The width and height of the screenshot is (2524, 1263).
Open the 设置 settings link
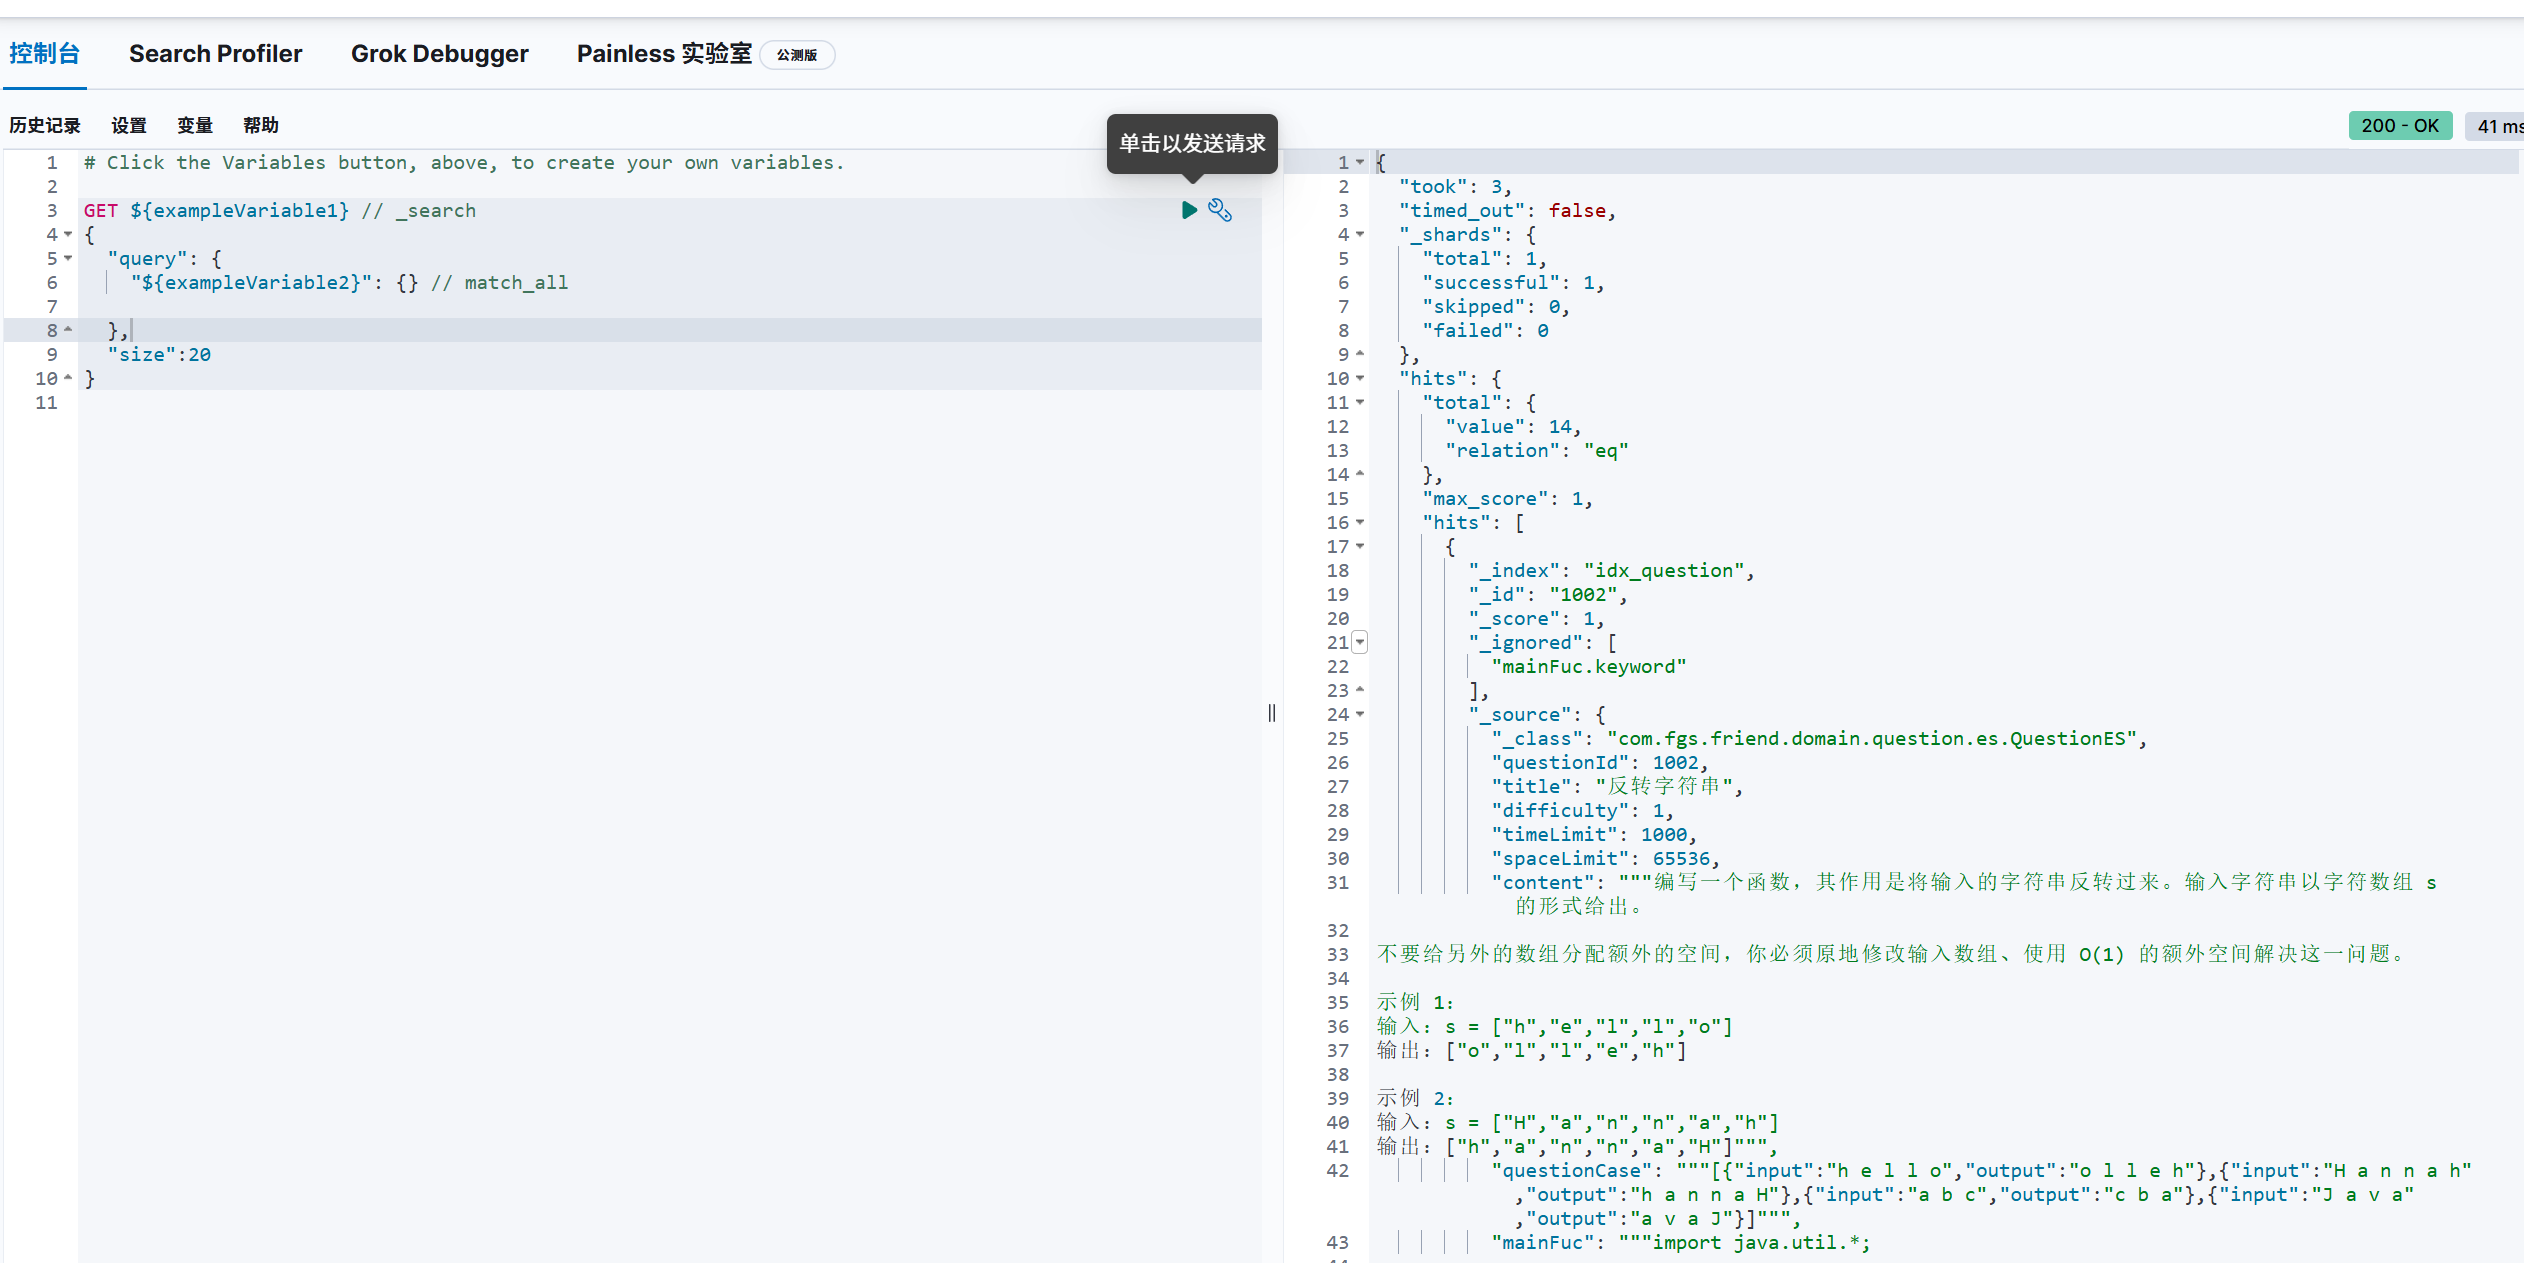point(129,125)
